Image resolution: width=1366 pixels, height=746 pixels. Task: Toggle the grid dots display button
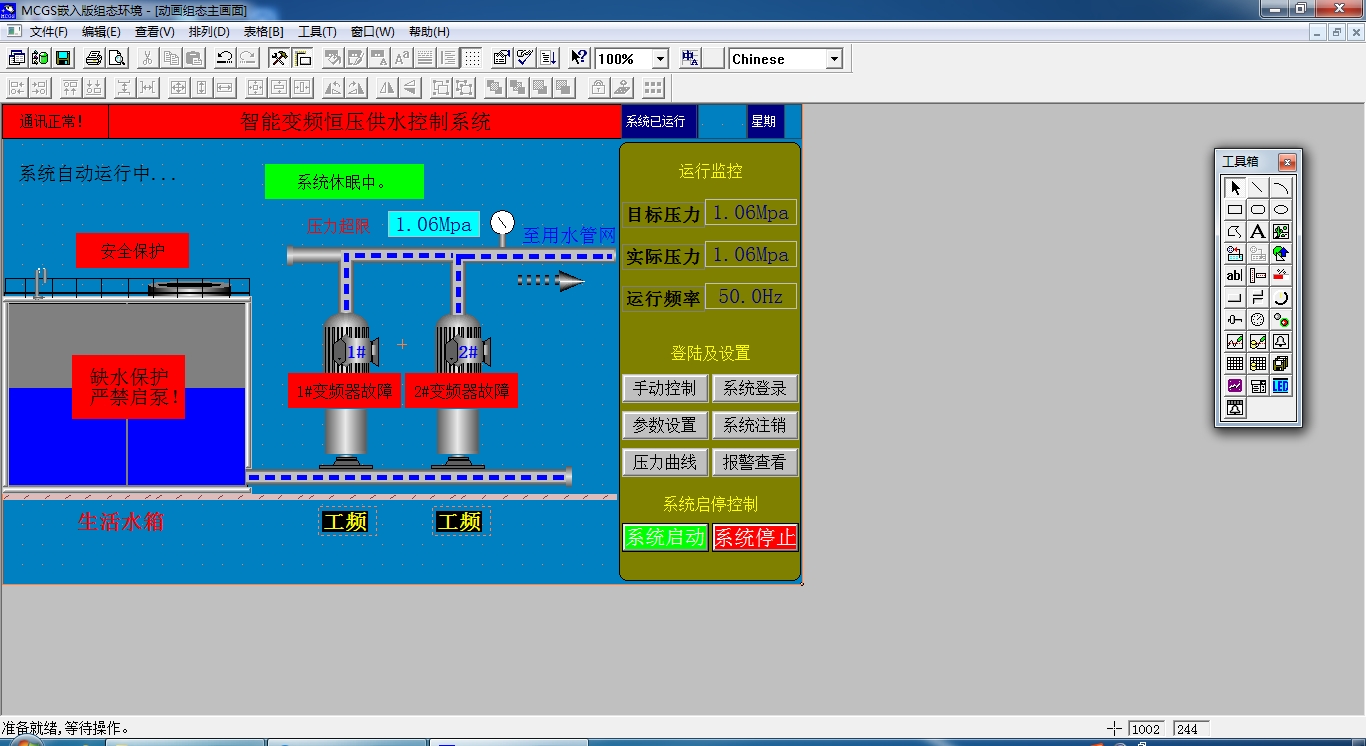click(472, 59)
